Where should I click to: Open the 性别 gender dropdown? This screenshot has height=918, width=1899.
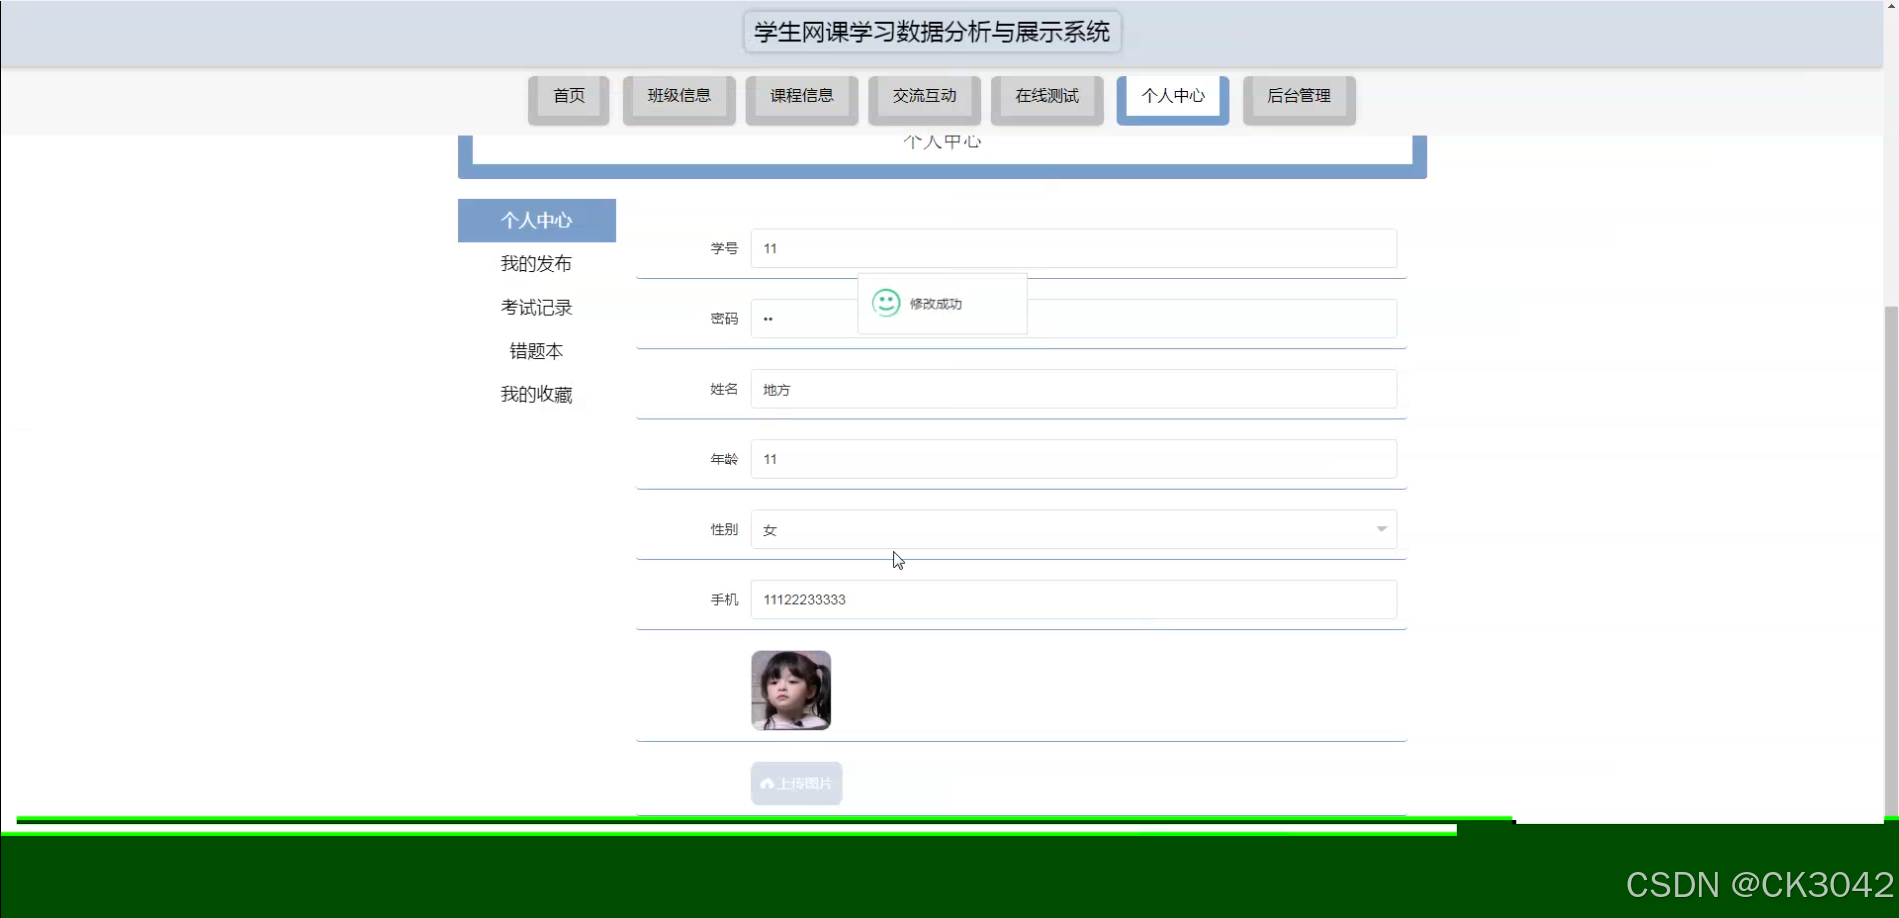(1381, 528)
